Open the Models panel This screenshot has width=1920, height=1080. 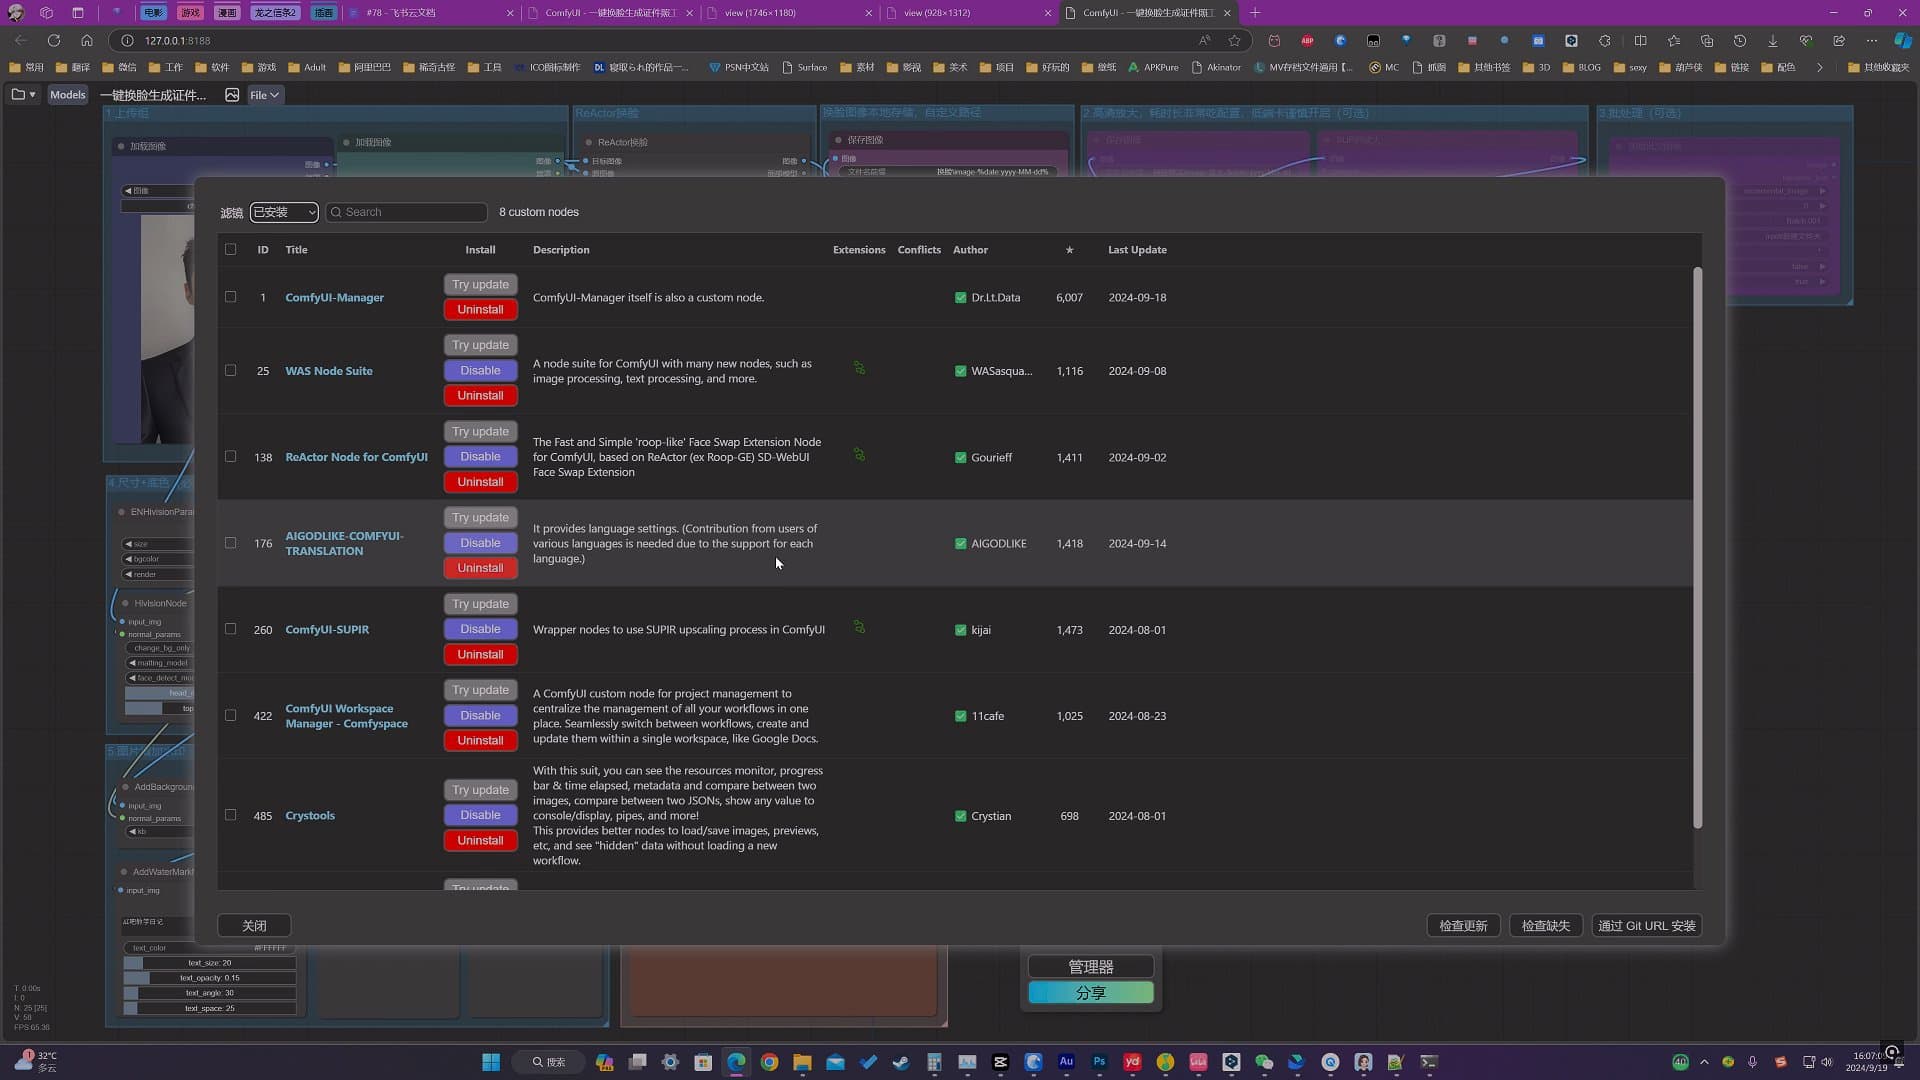point(68,95)
